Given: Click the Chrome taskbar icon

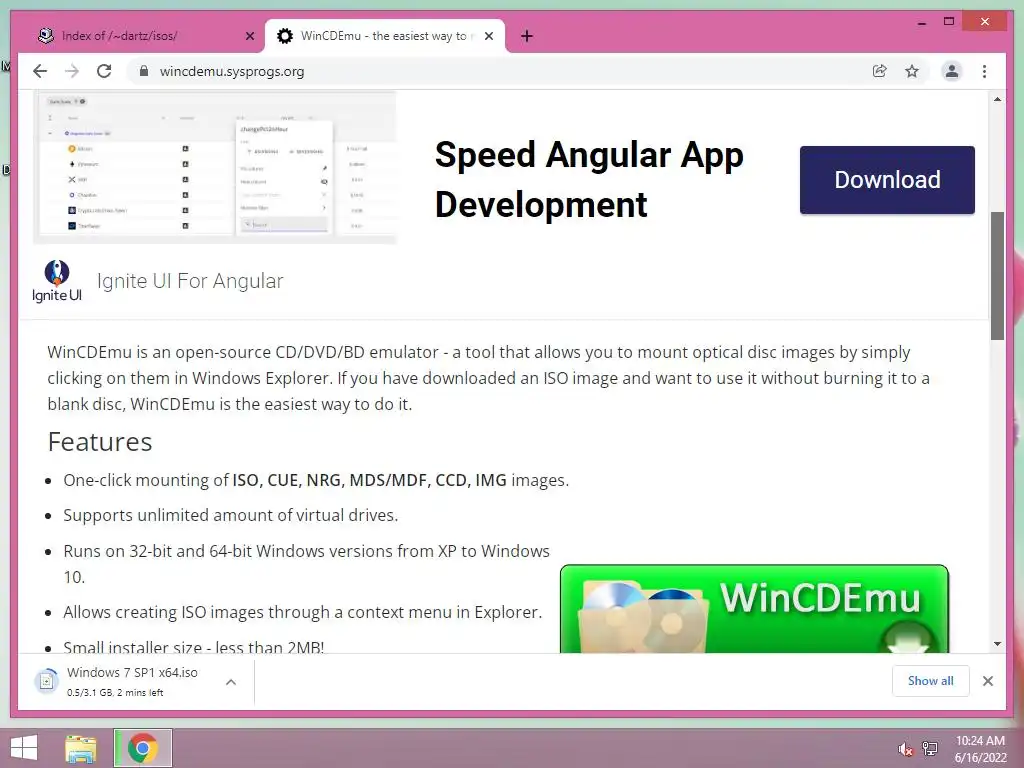Looking at the screenshot, I should [x=143, y=748].
